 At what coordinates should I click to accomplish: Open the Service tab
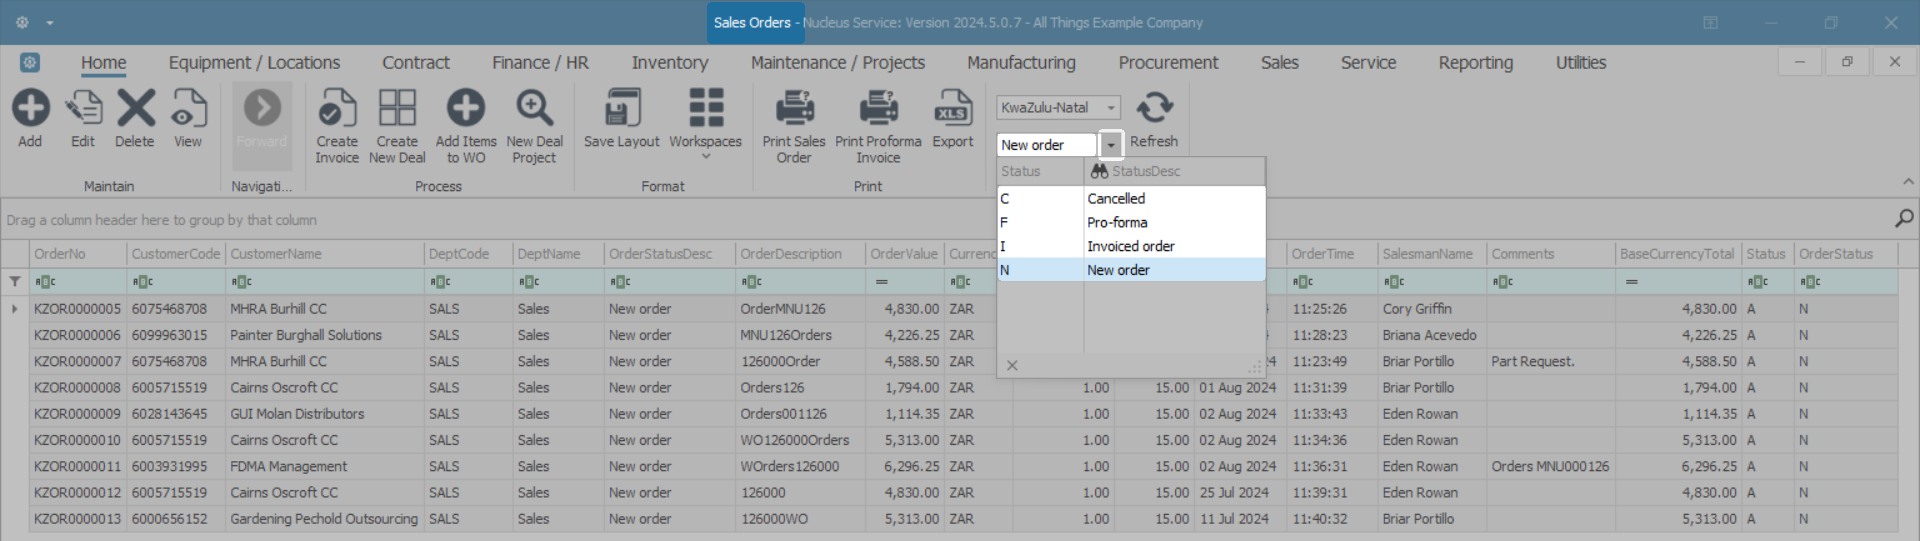(1368, 62)
